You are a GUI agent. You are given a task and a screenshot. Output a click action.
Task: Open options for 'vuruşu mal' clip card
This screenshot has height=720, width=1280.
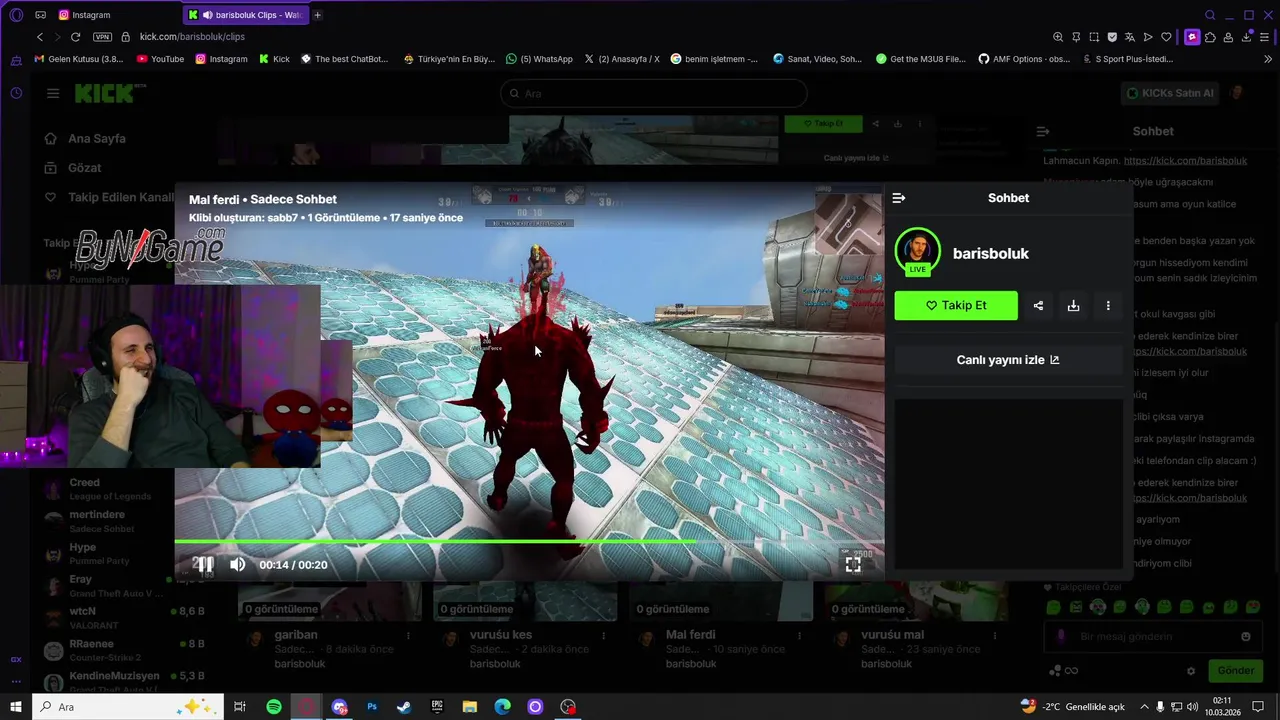995,636
